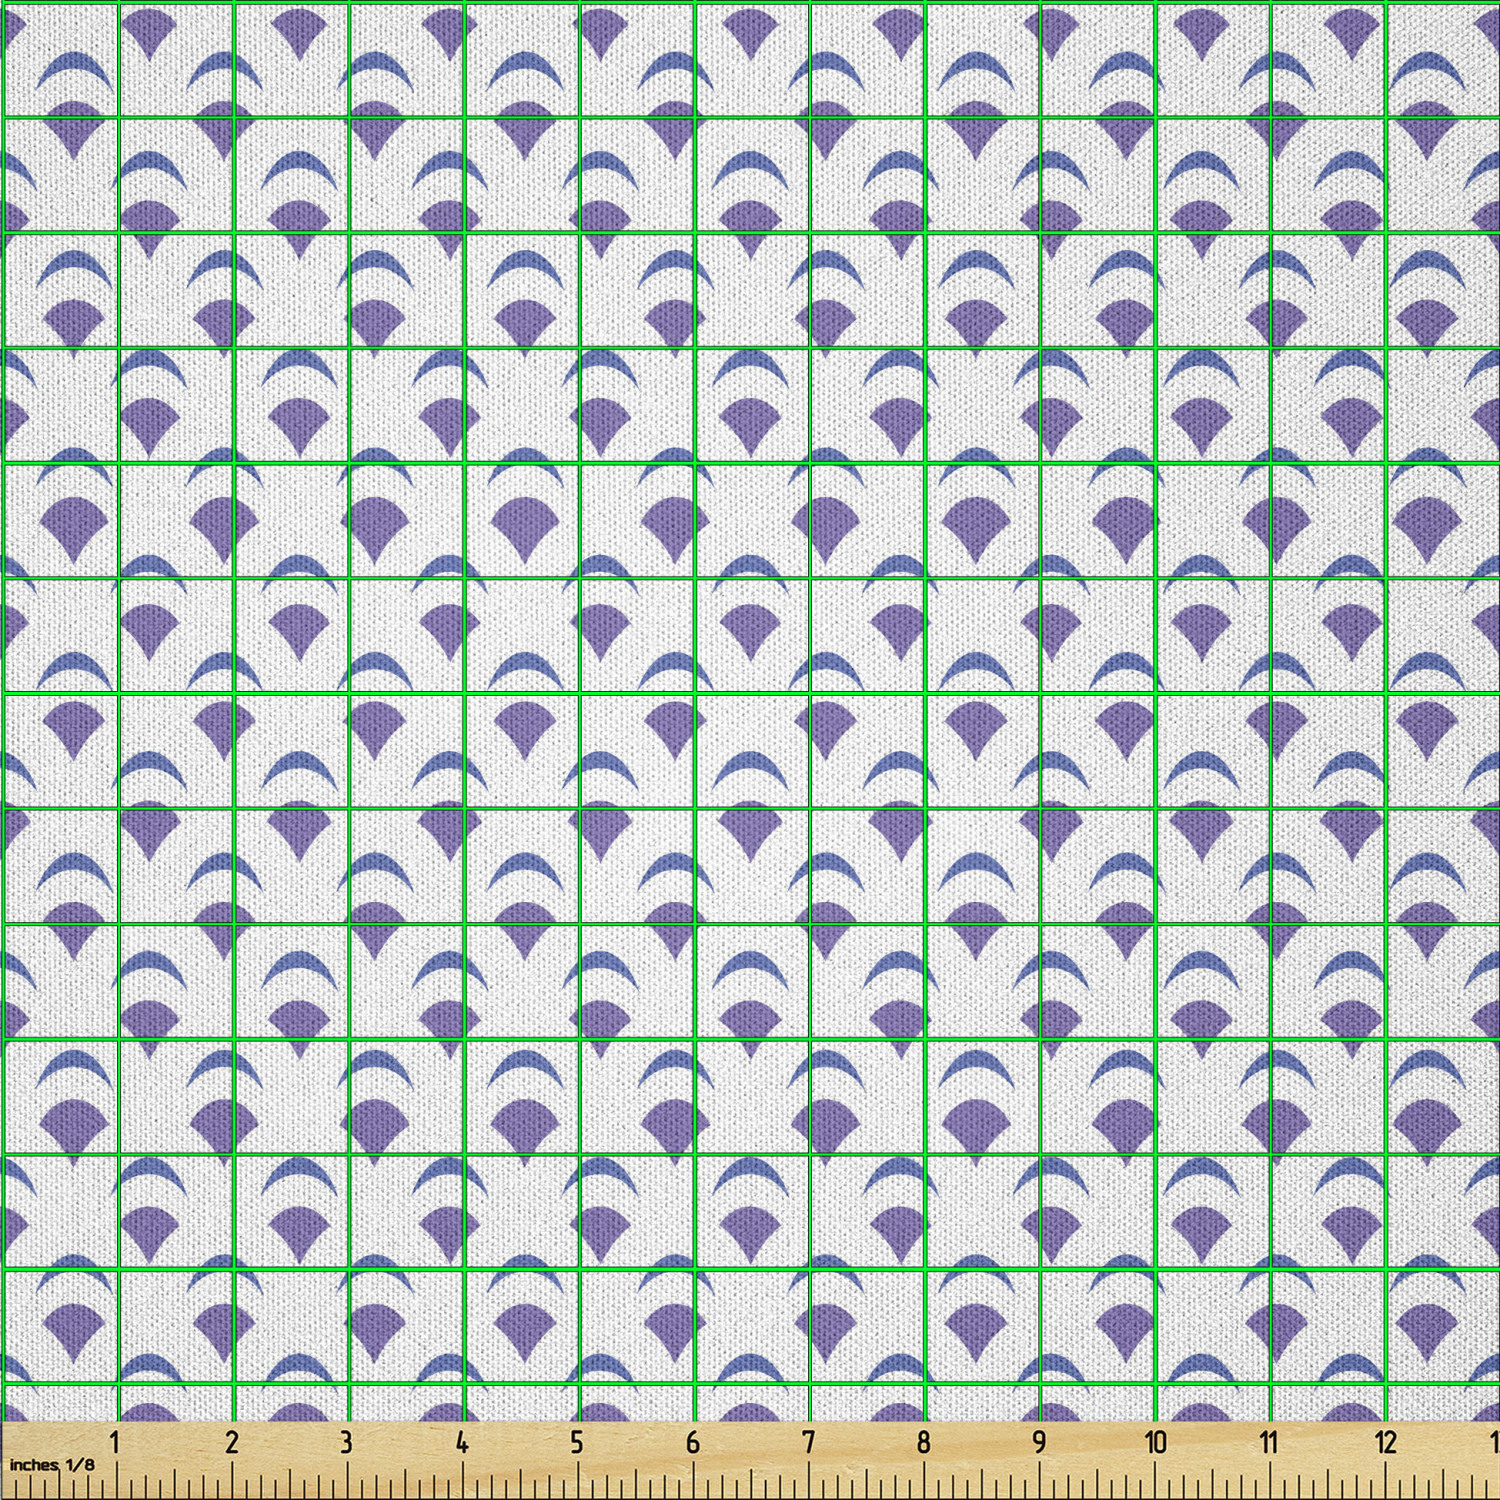The height and width of the screenshot is (1500, 1500).
Task: Select the ruler's 5 inch number
Action: click(577, 1442)
